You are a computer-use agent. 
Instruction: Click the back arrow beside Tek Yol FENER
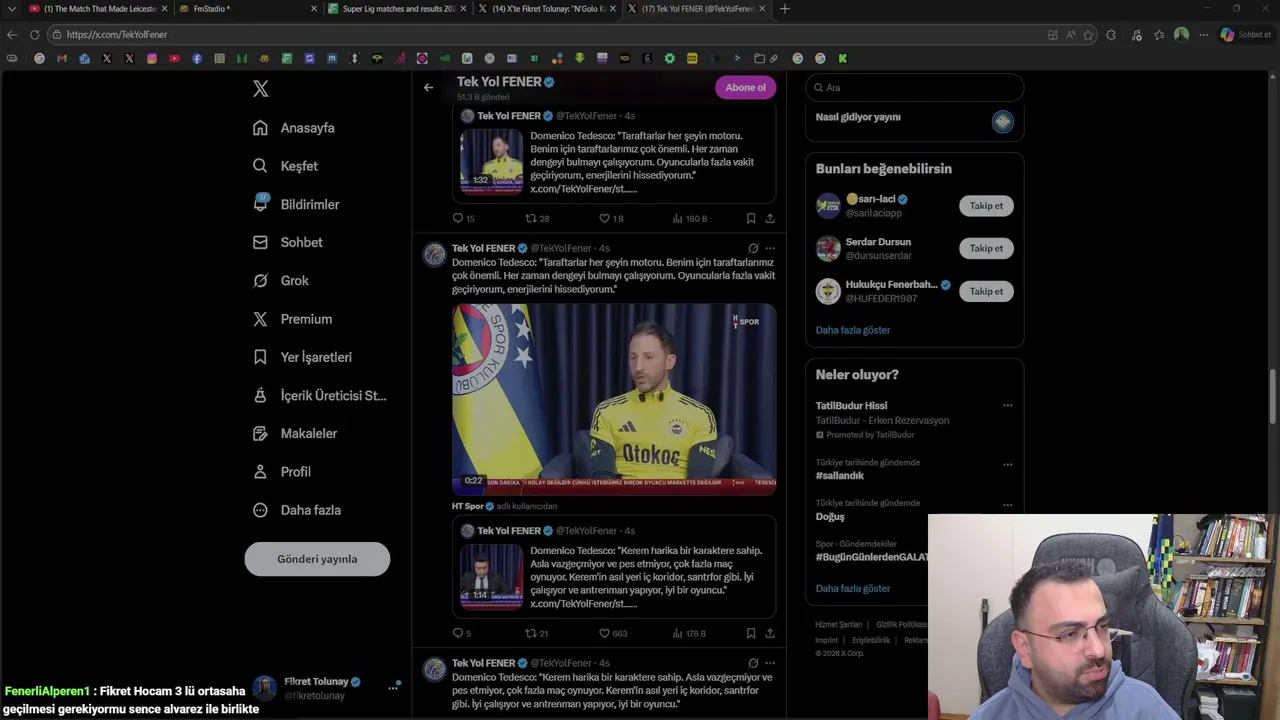pyautogui.click(x=428, y=87)
